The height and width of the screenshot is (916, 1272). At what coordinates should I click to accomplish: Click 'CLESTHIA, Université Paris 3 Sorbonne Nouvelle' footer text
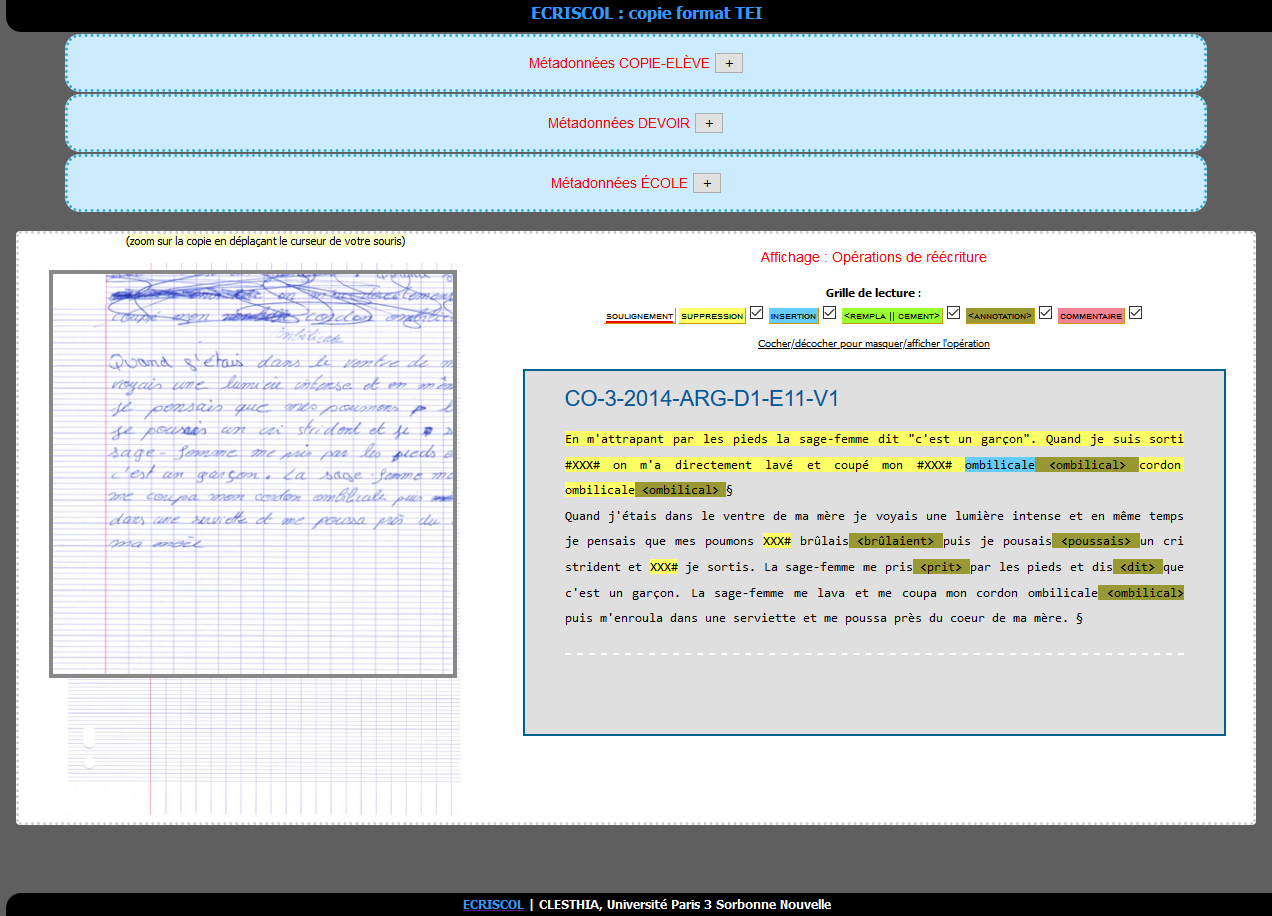(x=685, y=905)
